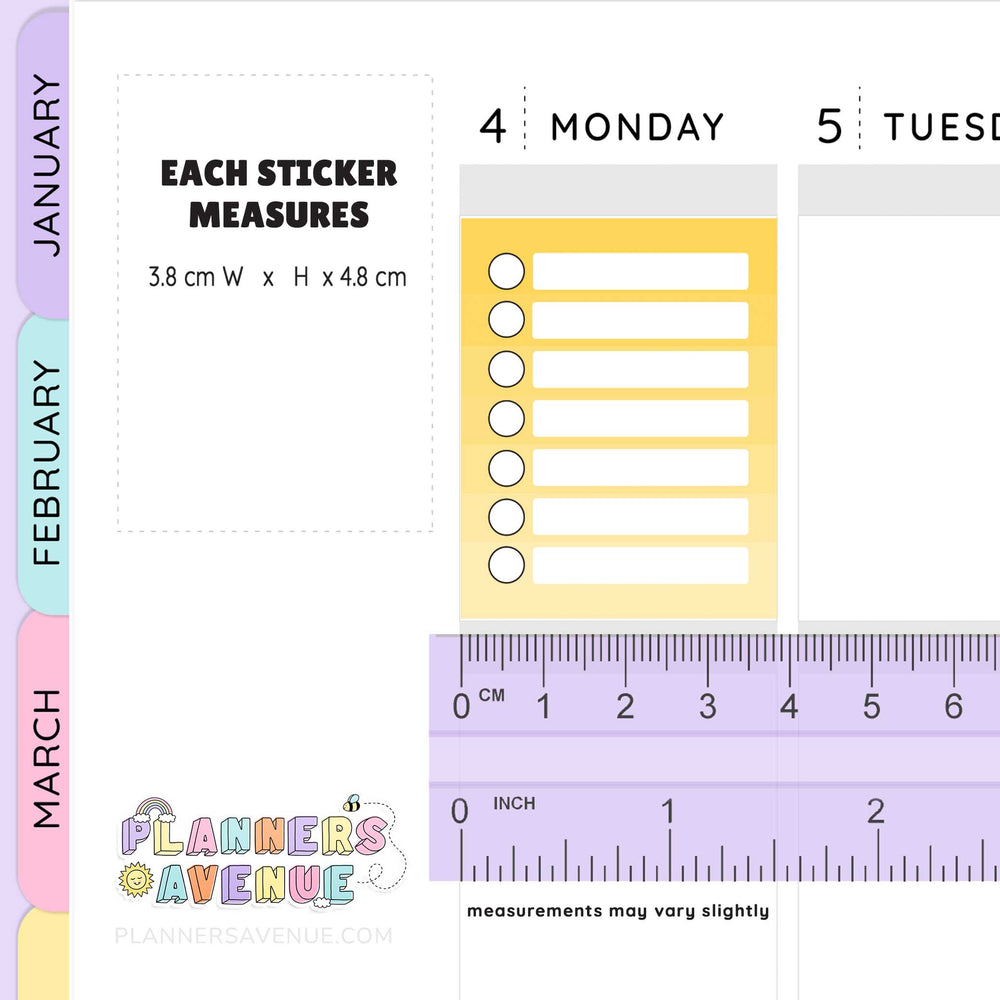This screenshot has height=1000, width=1000.
Task: Click the "Each Sticker Measures" size box
Action: pos(276,303)
